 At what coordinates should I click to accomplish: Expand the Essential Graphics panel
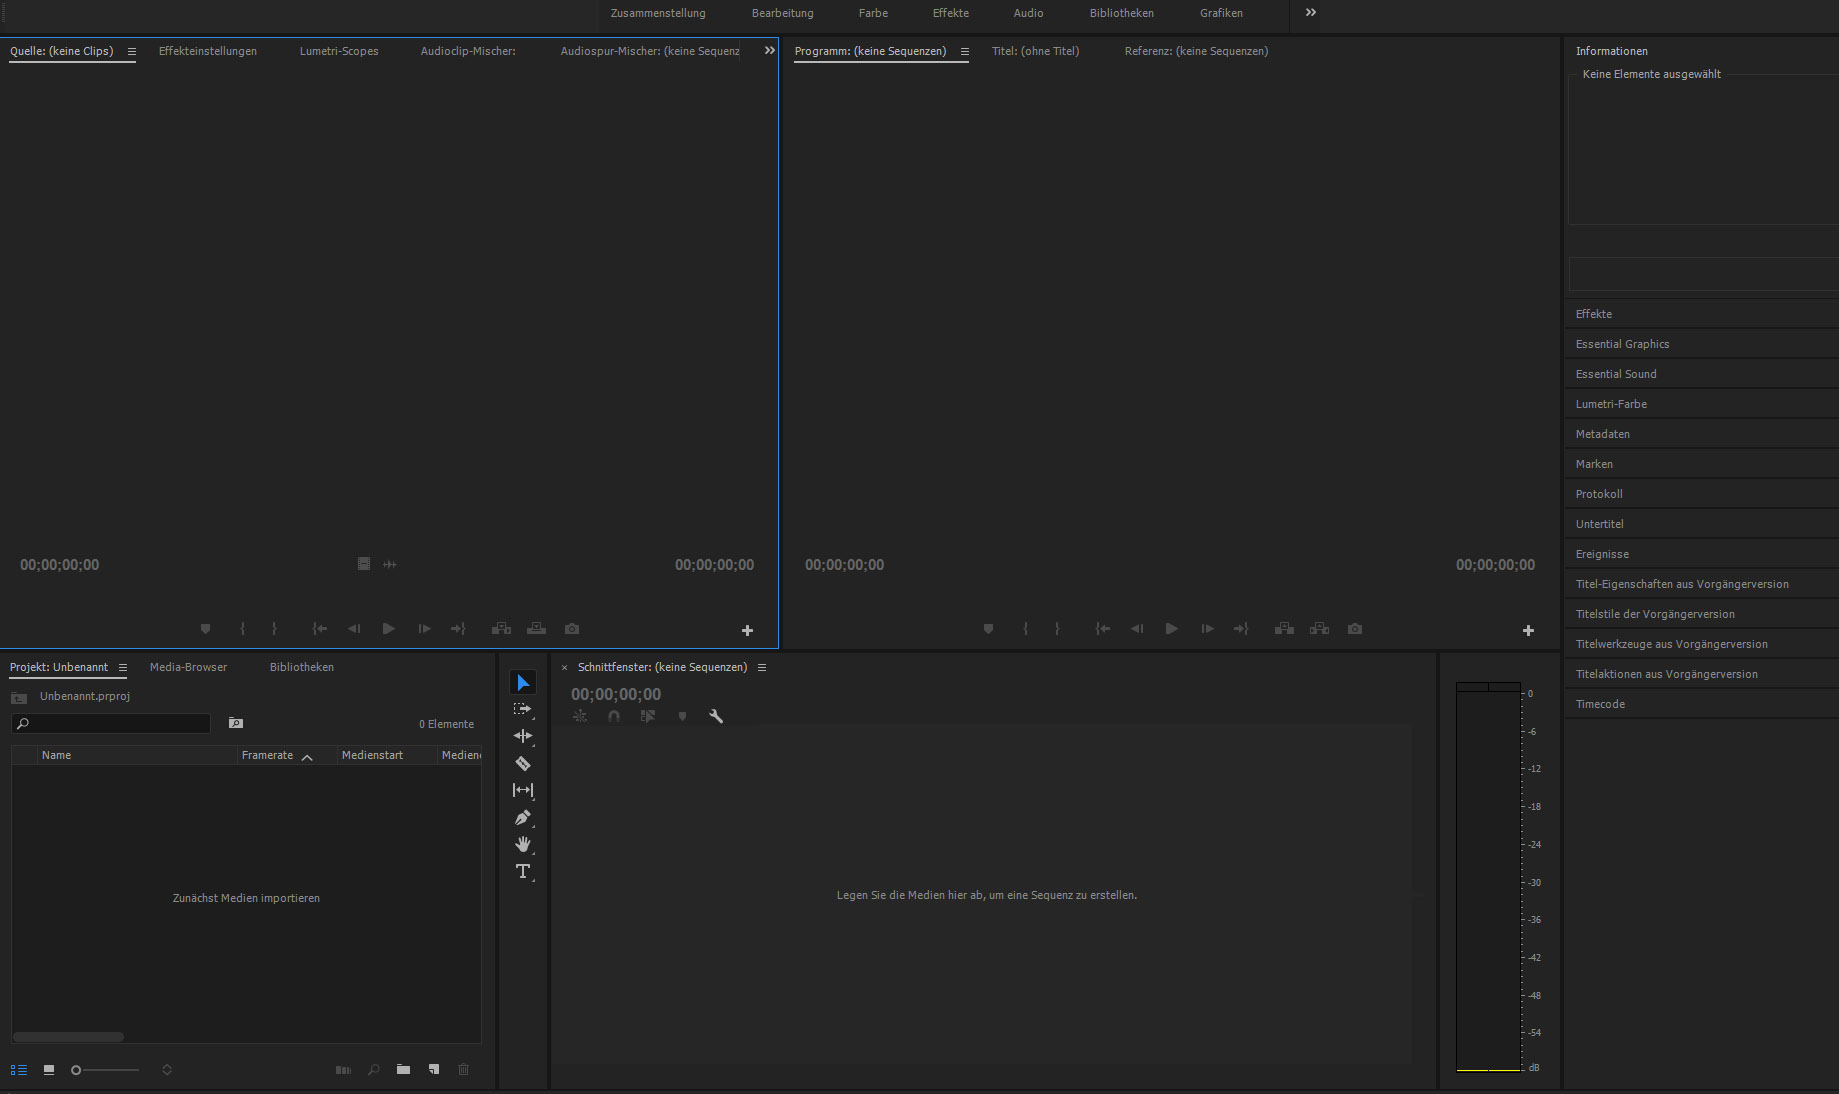(1622, 344)
